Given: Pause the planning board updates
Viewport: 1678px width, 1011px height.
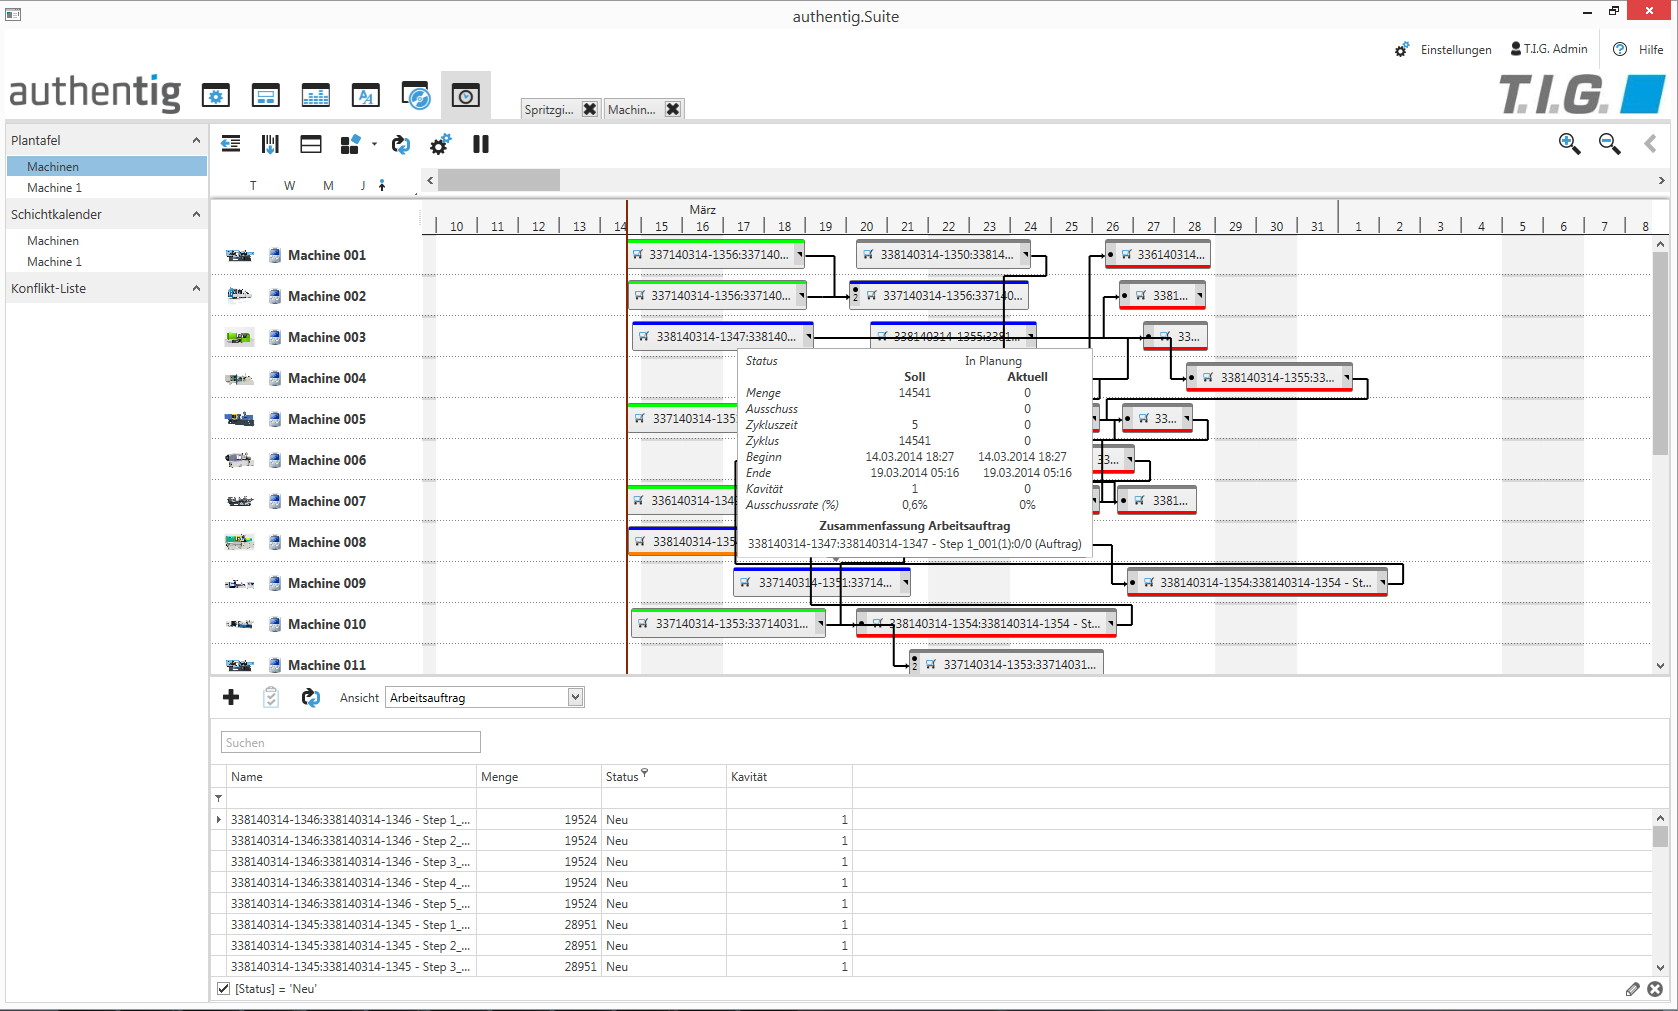Looking at the screenshot, I should coord(481,144).
